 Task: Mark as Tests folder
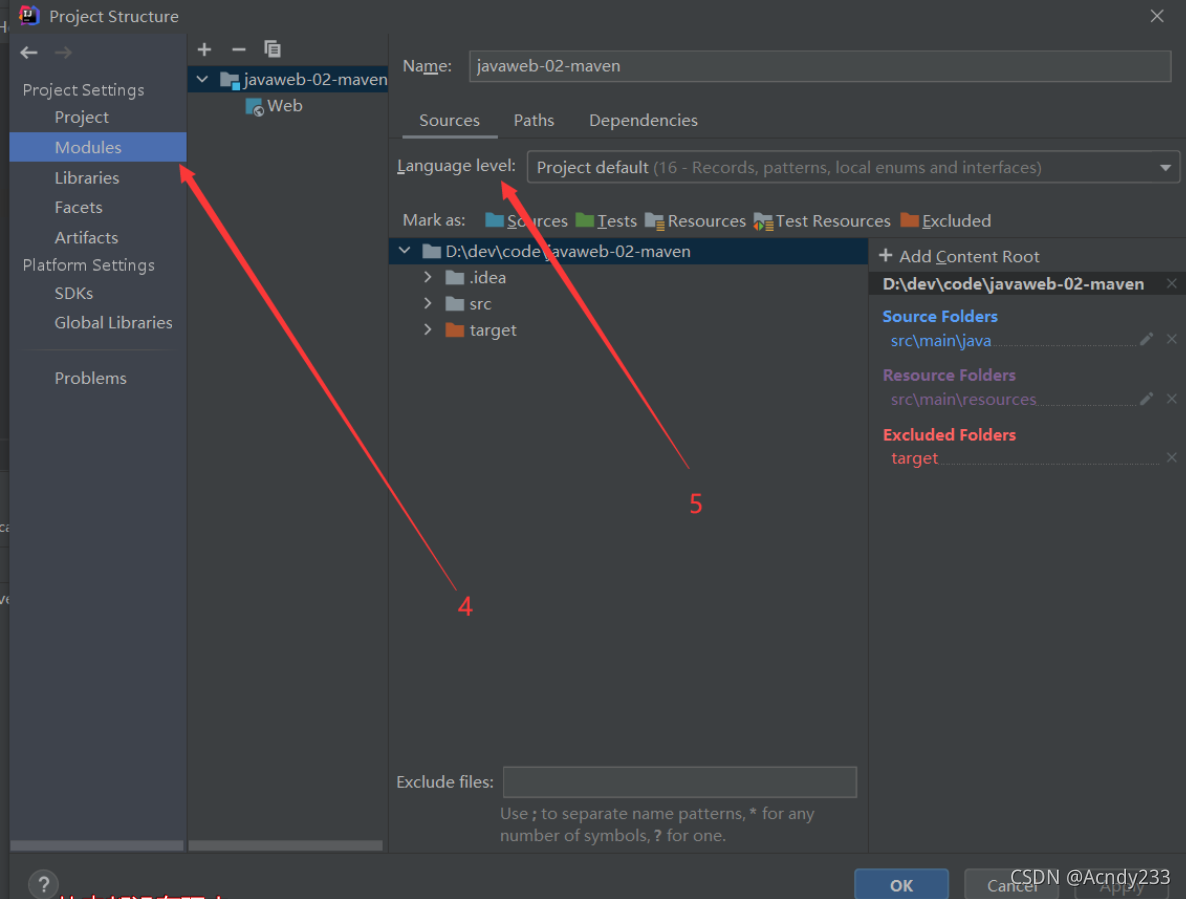click(606, 221)
